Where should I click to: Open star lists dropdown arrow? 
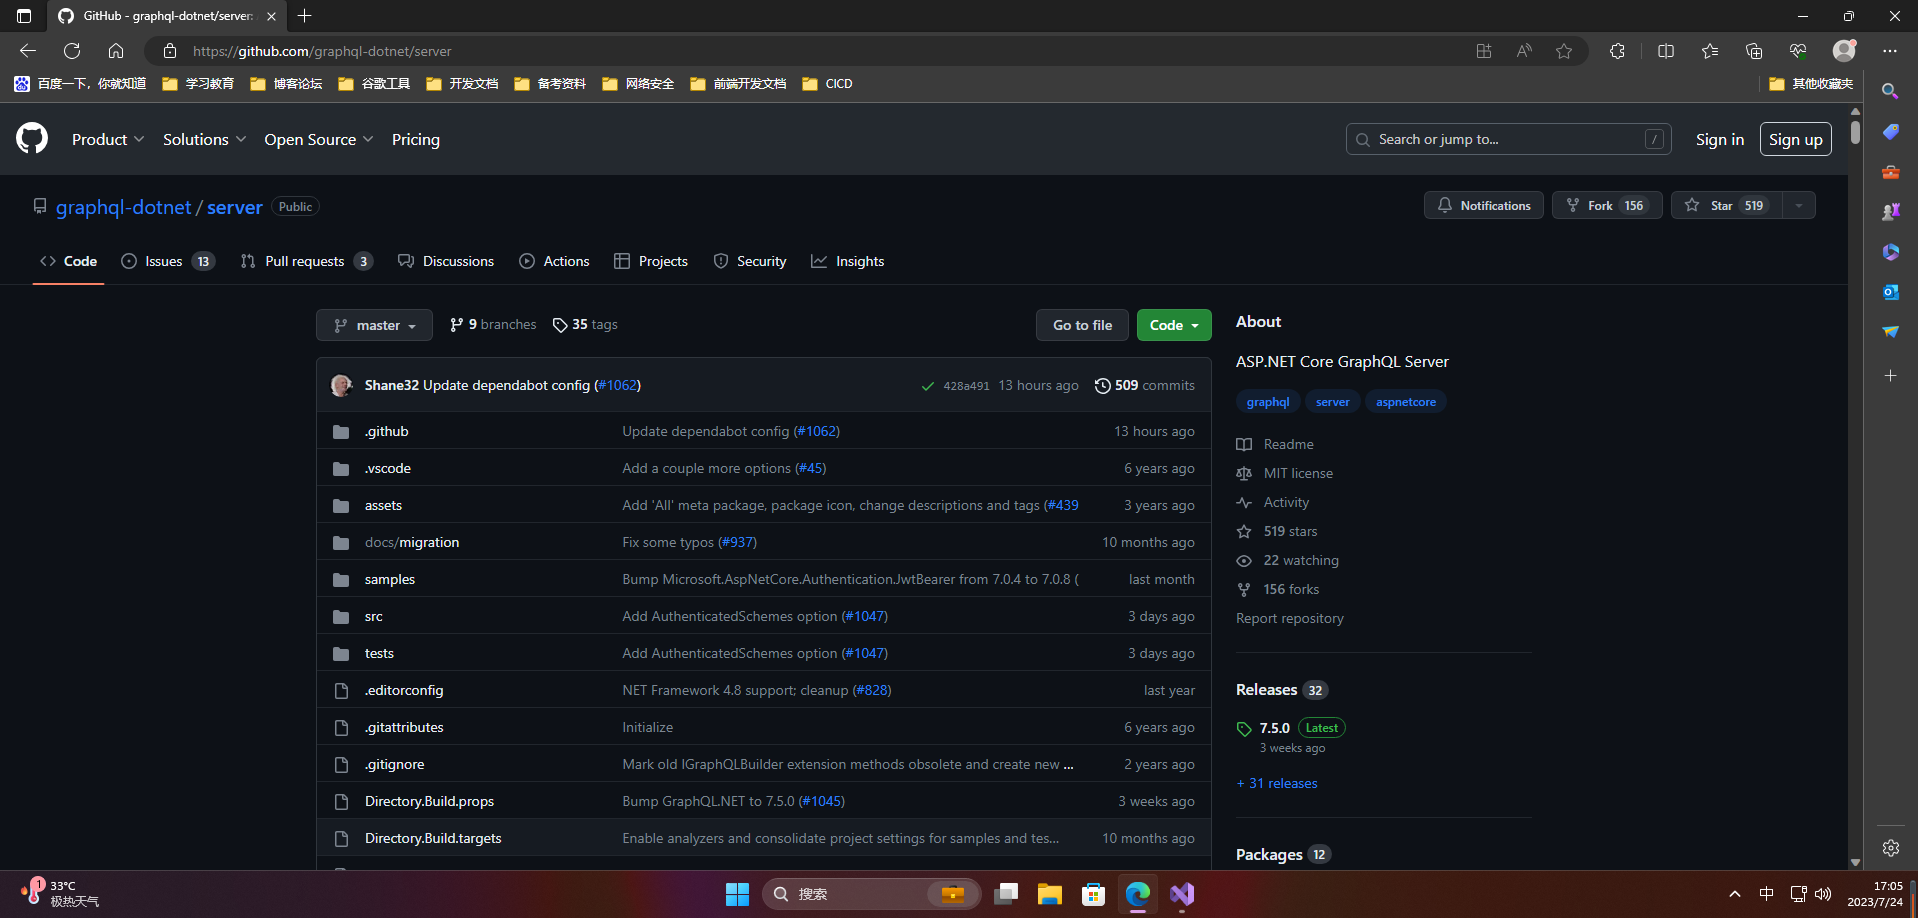pyautogui.click(x=1799, y=205)
